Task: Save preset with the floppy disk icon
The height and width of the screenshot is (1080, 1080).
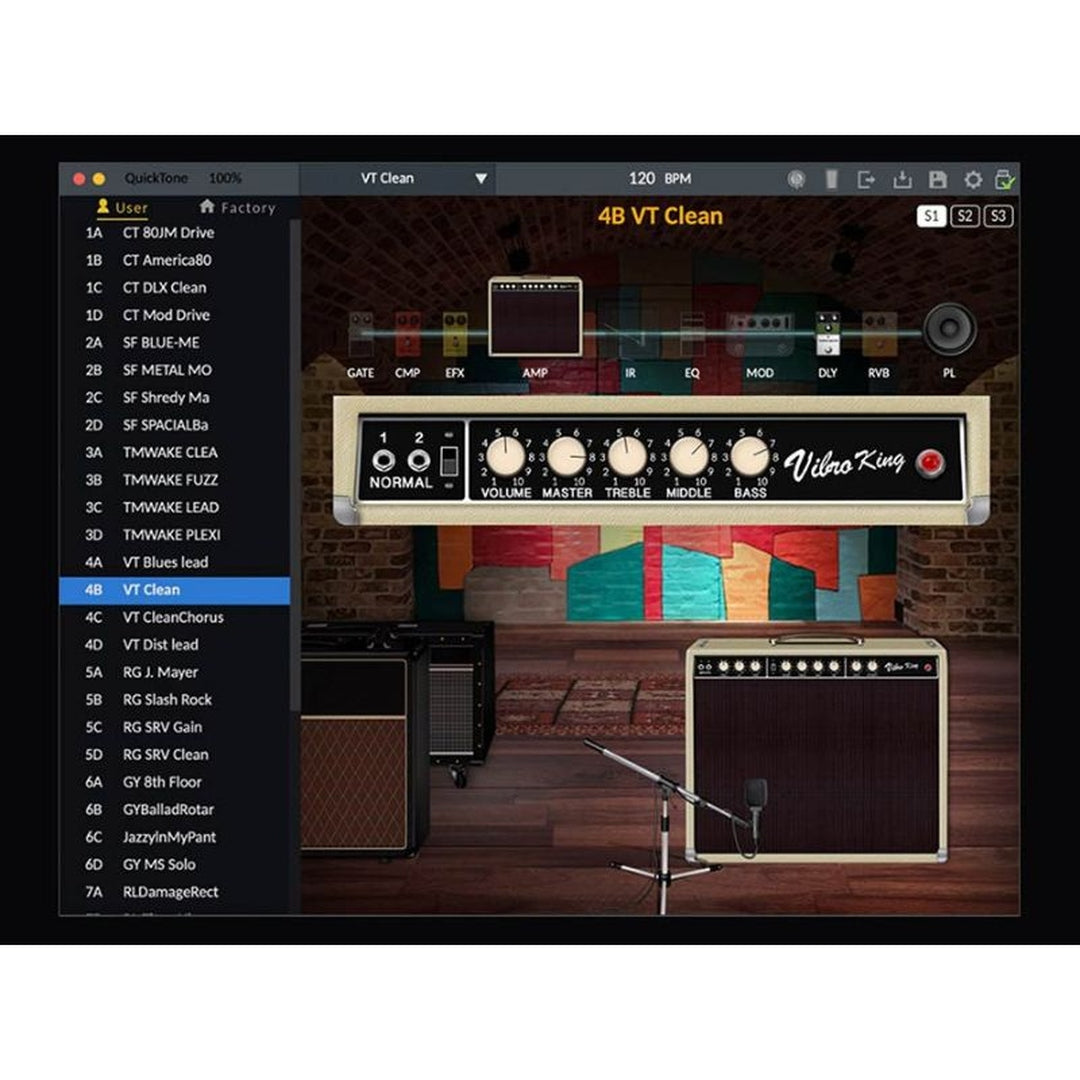Action: (x=937, y=179)
